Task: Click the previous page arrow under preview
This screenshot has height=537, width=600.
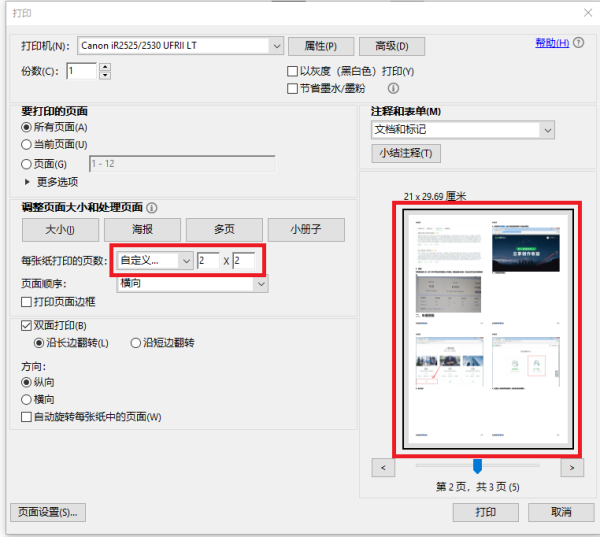Action: tap(382, 467)
